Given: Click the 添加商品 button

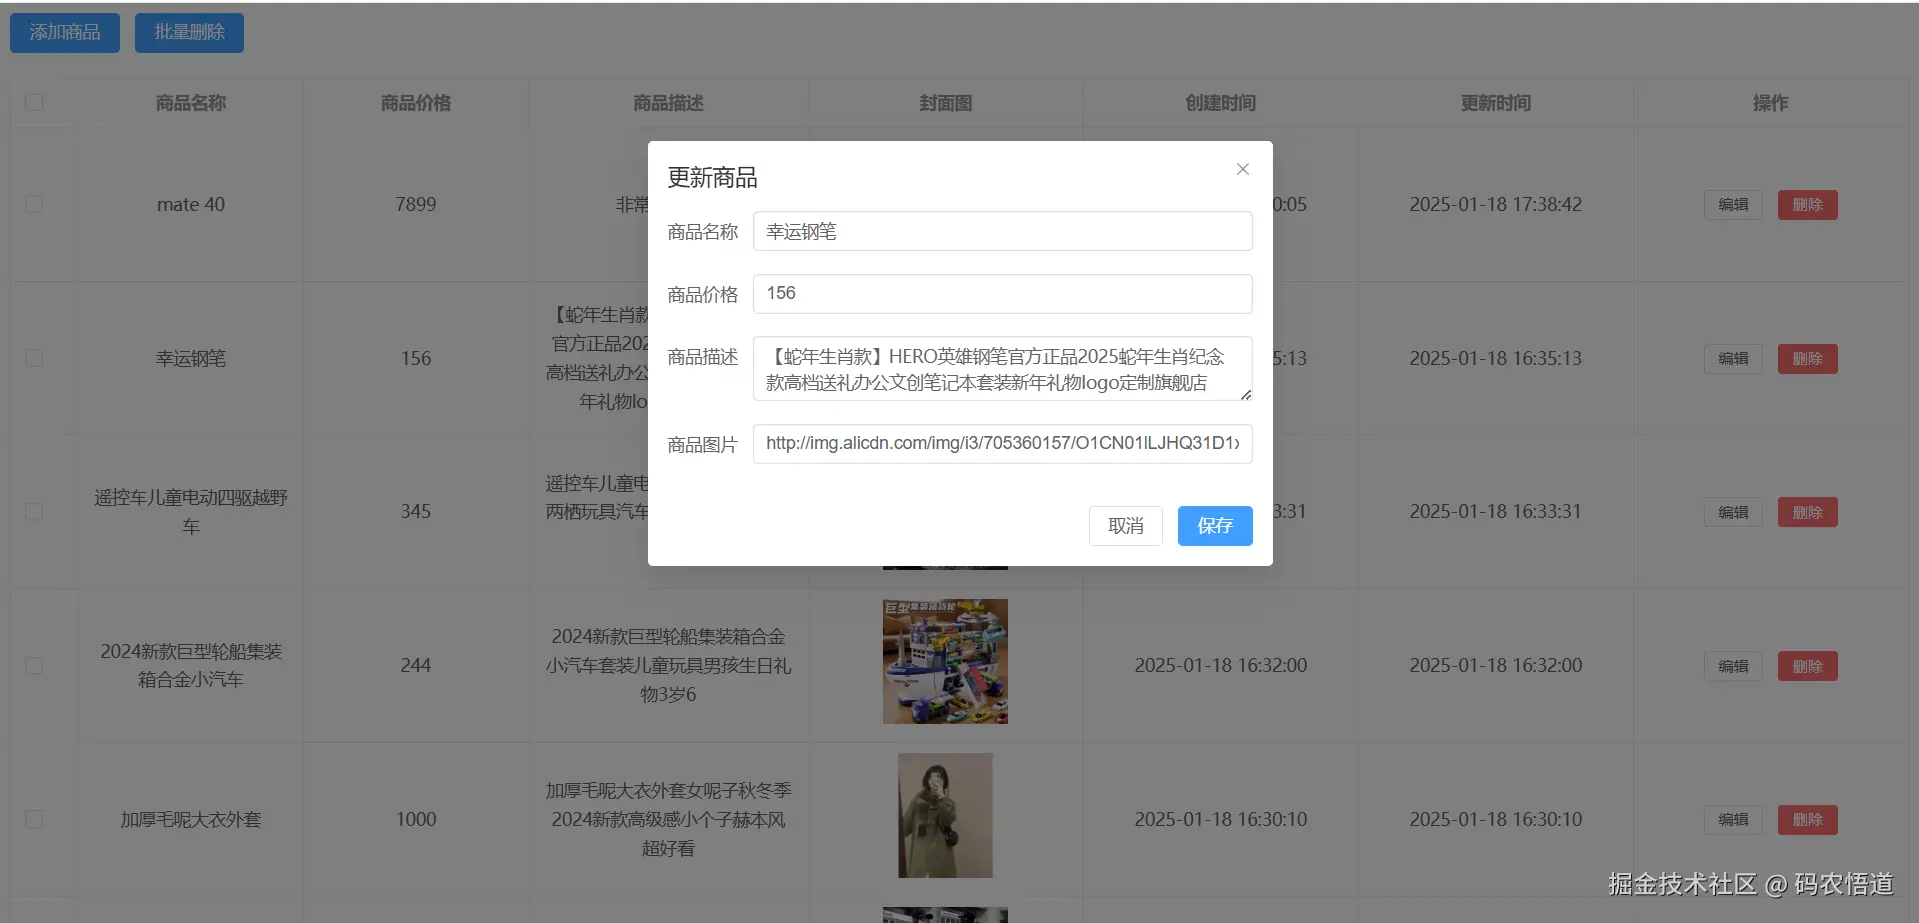Looking at the screenshot, I should [x=65, y=33].
